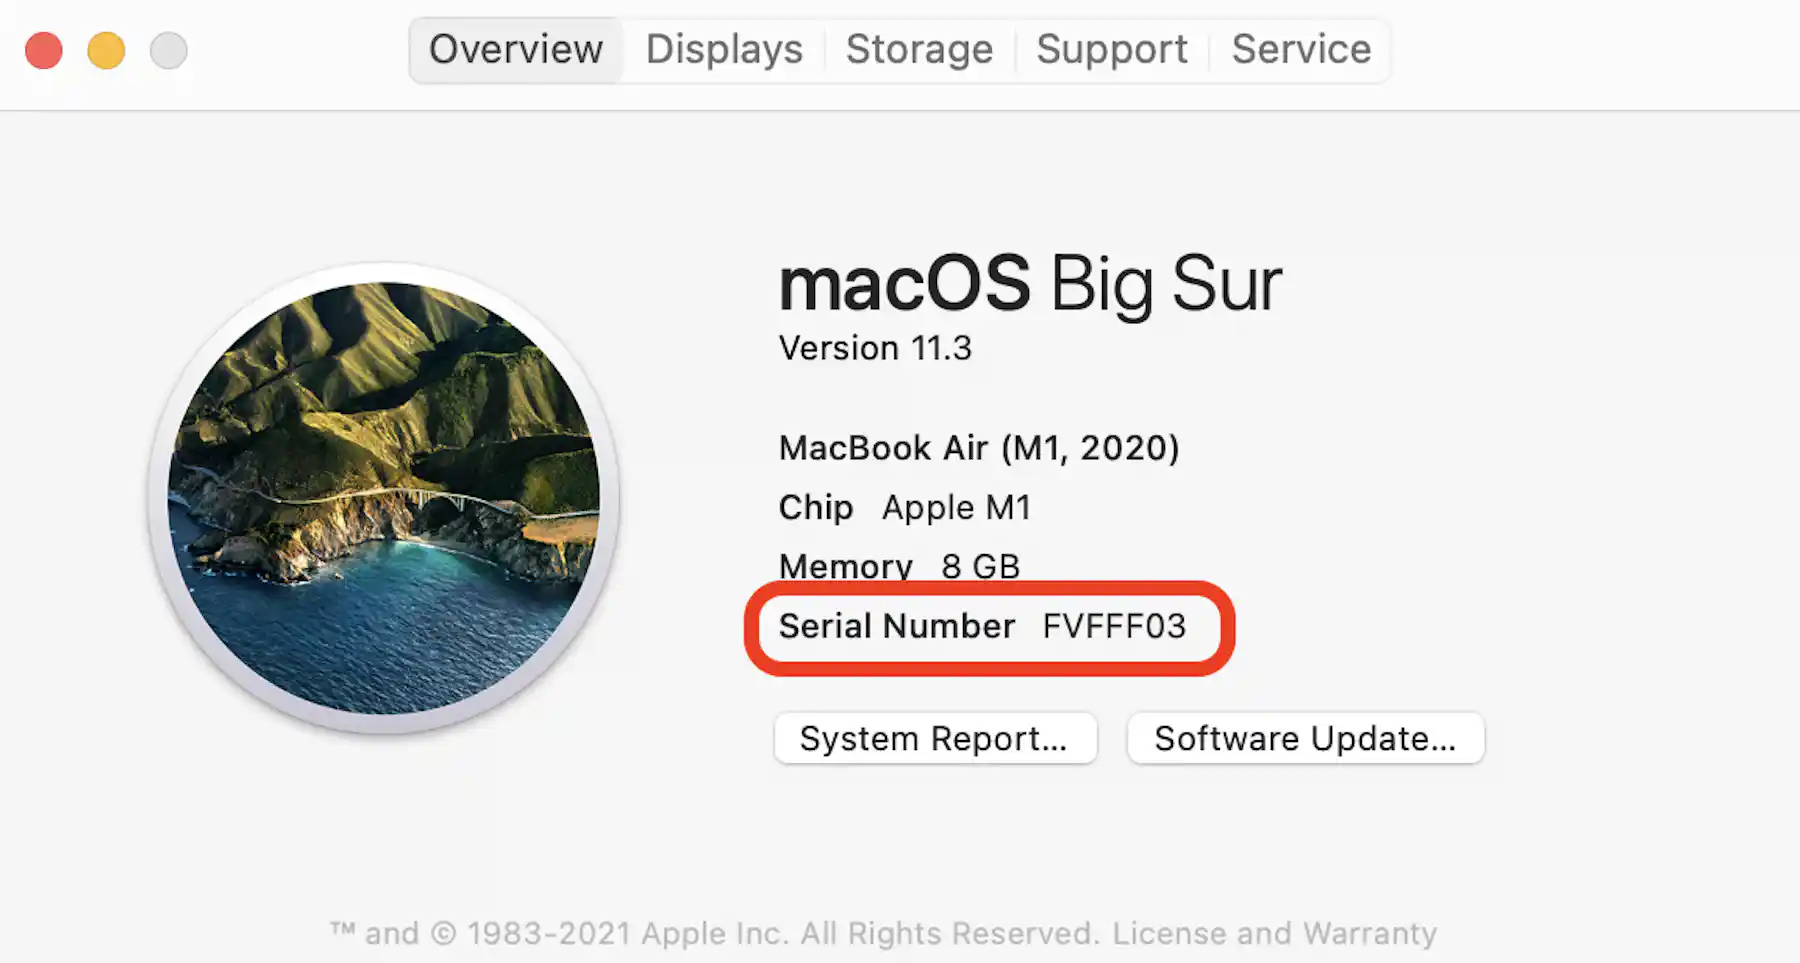Click the Apple M1 chip value

tap(956, 507)
